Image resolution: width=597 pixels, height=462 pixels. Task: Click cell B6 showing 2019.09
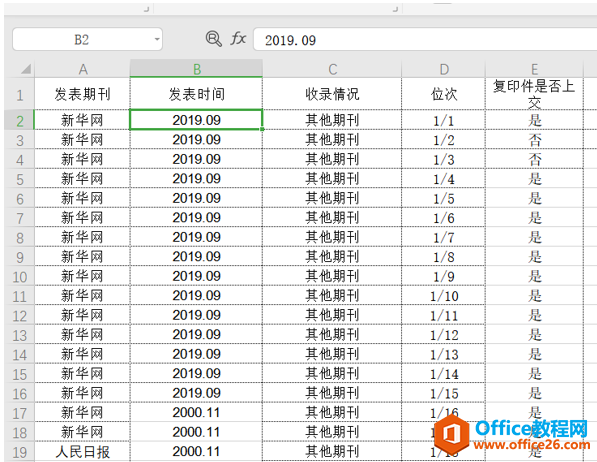[196, 198]
